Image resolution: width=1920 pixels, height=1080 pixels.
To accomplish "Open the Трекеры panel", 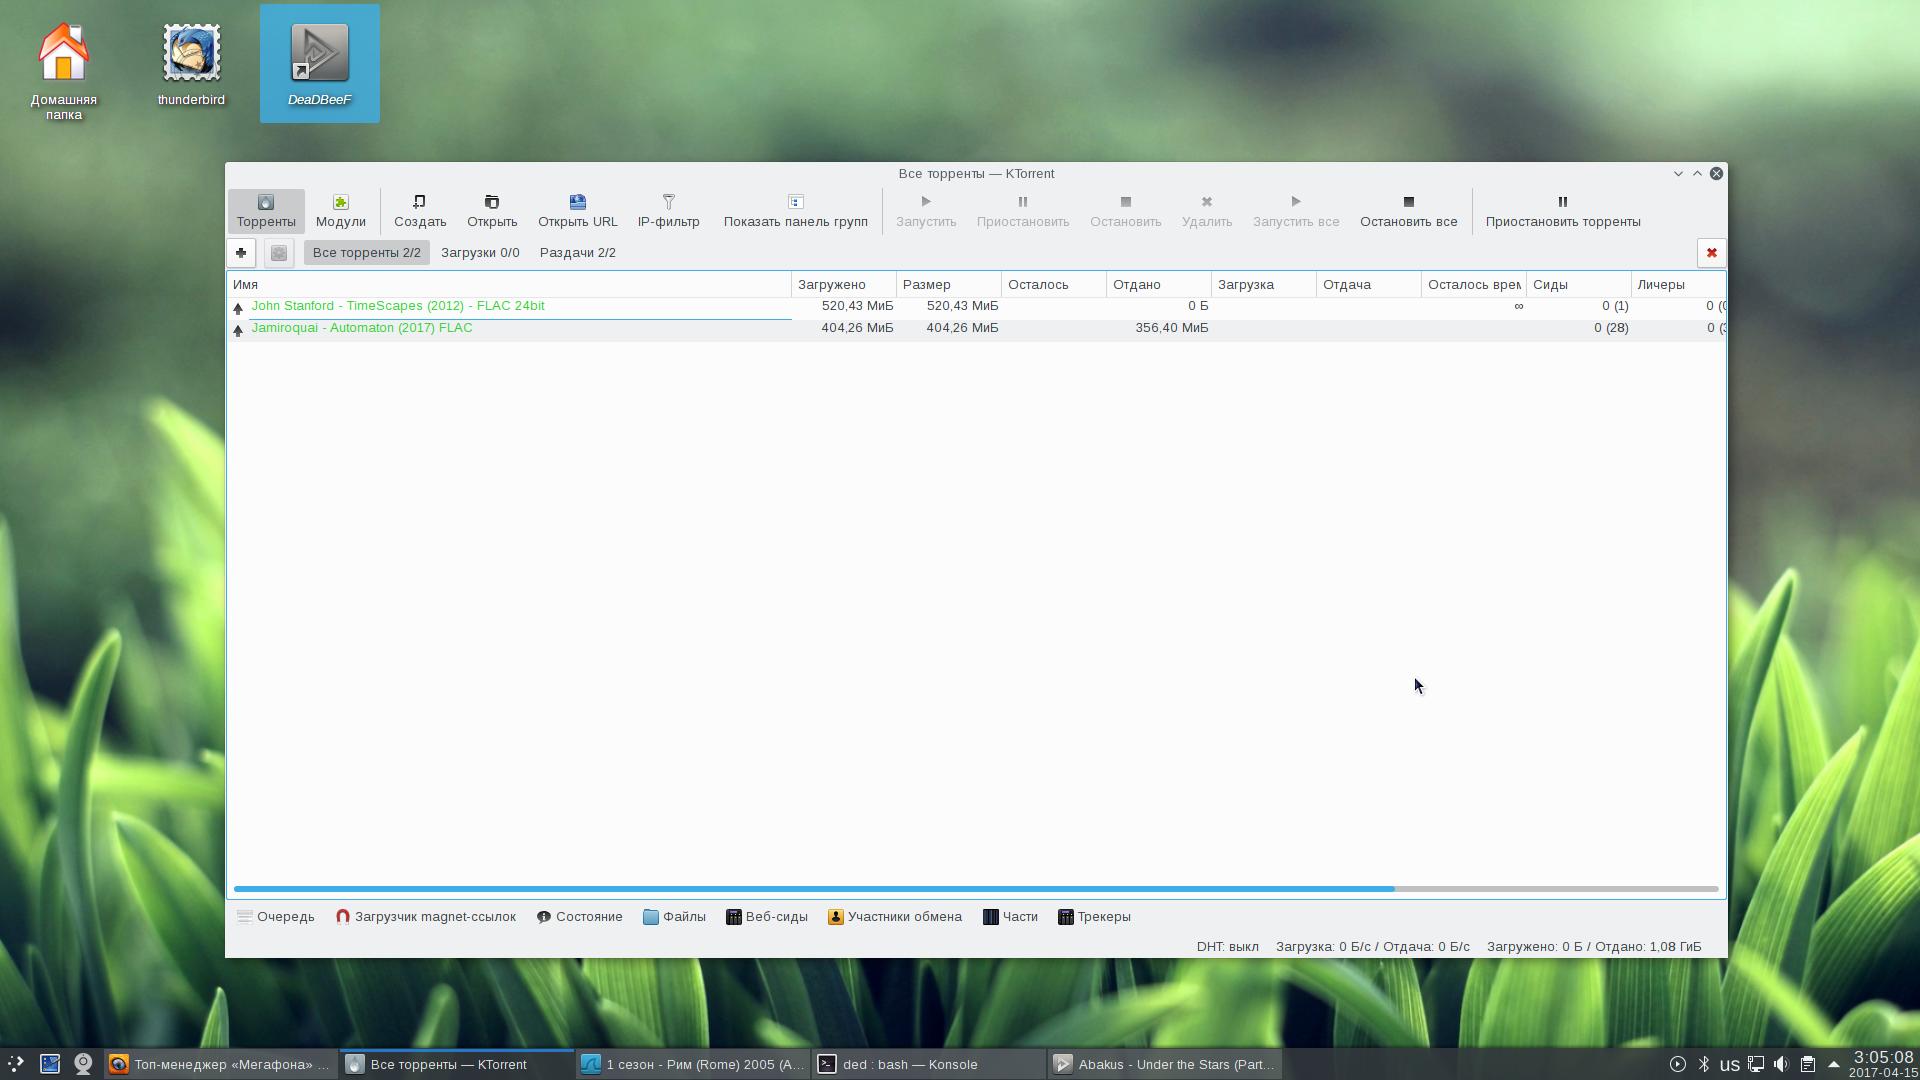I will pyautogui.click(x=1094, y=917).
